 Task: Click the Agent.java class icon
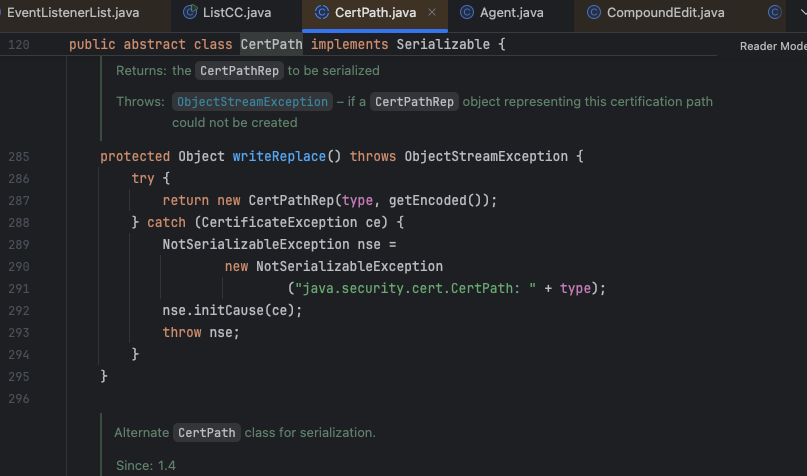[x=467, y=13]
